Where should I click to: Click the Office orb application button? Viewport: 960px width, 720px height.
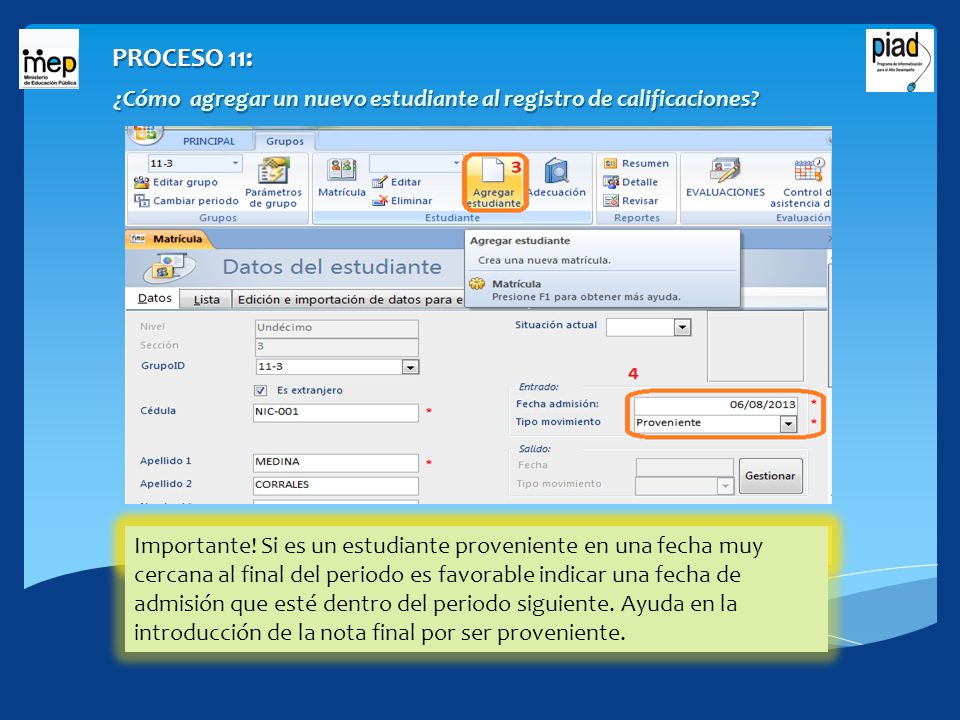[144, 132]
